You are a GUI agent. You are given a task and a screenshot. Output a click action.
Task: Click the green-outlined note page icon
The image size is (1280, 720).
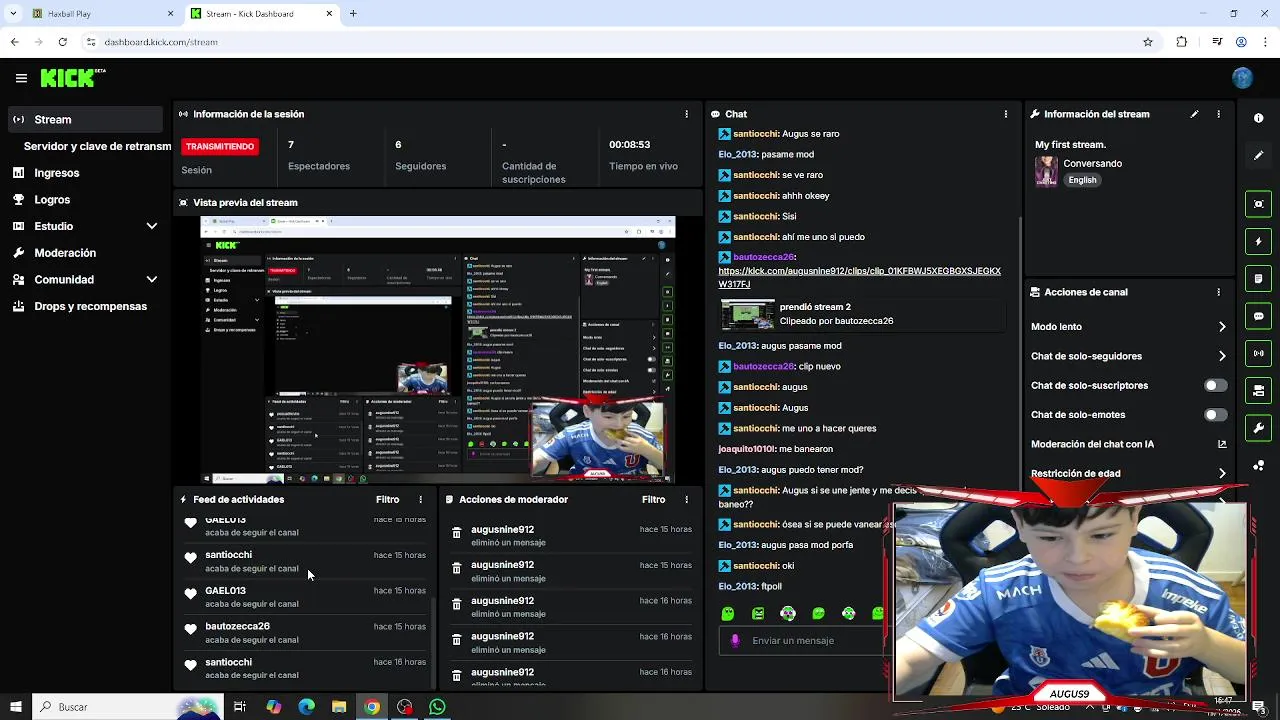pos(1258,278)
